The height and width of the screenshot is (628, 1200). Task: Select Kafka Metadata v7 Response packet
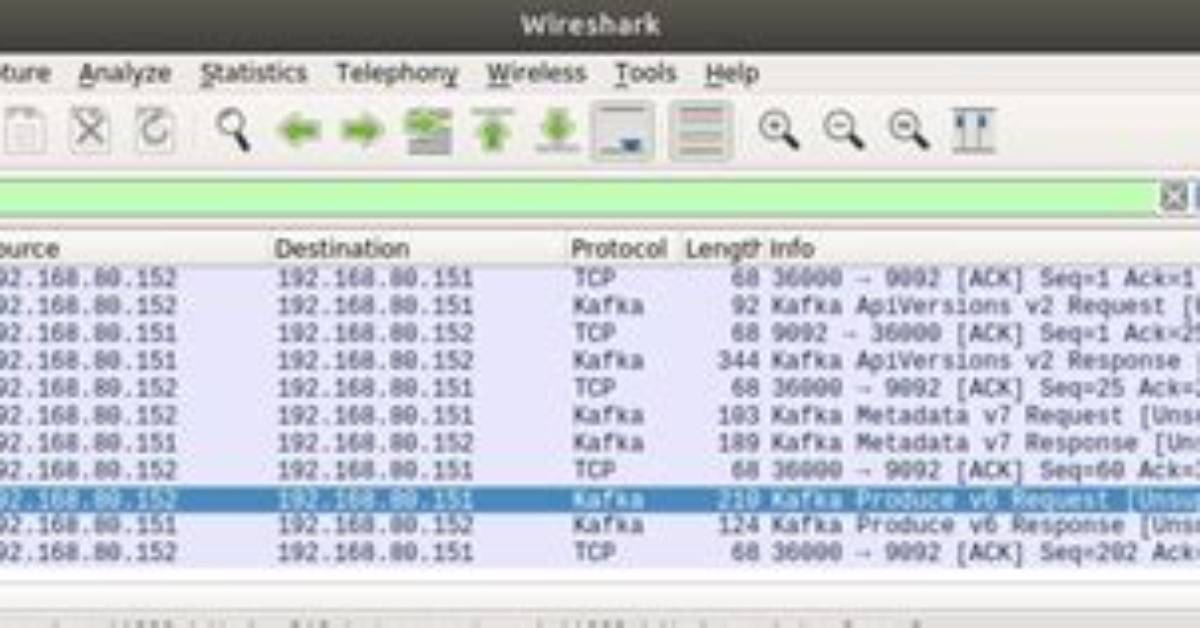(600, 443)
